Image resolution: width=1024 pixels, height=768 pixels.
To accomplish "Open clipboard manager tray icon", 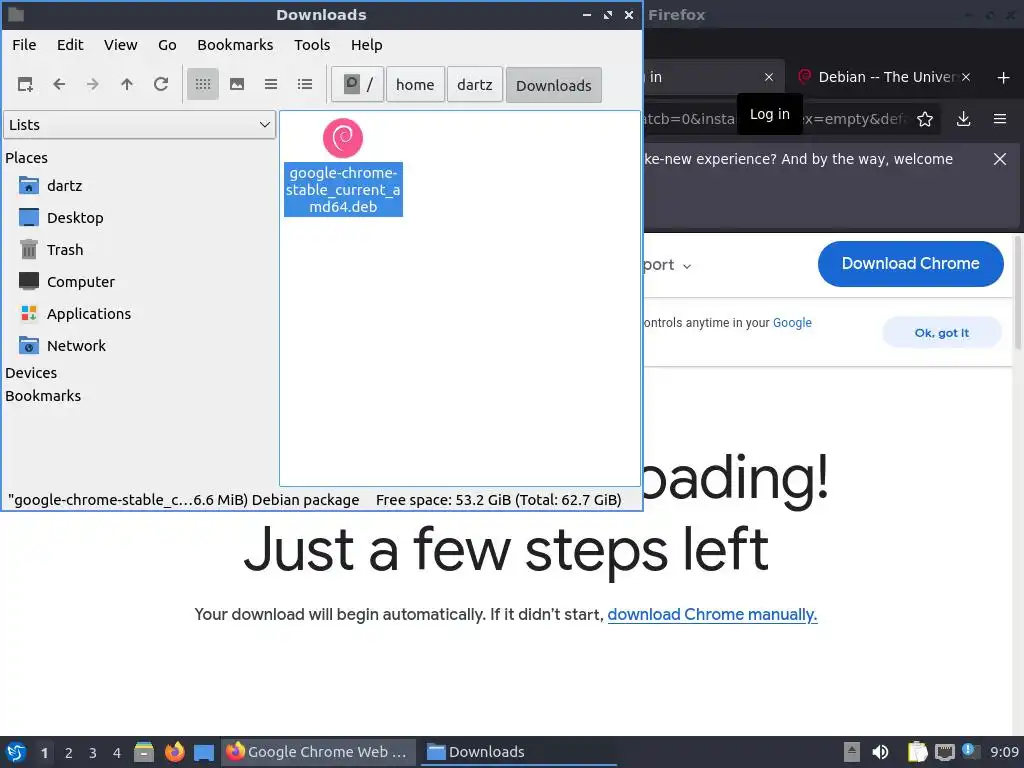I will (917, 752).
